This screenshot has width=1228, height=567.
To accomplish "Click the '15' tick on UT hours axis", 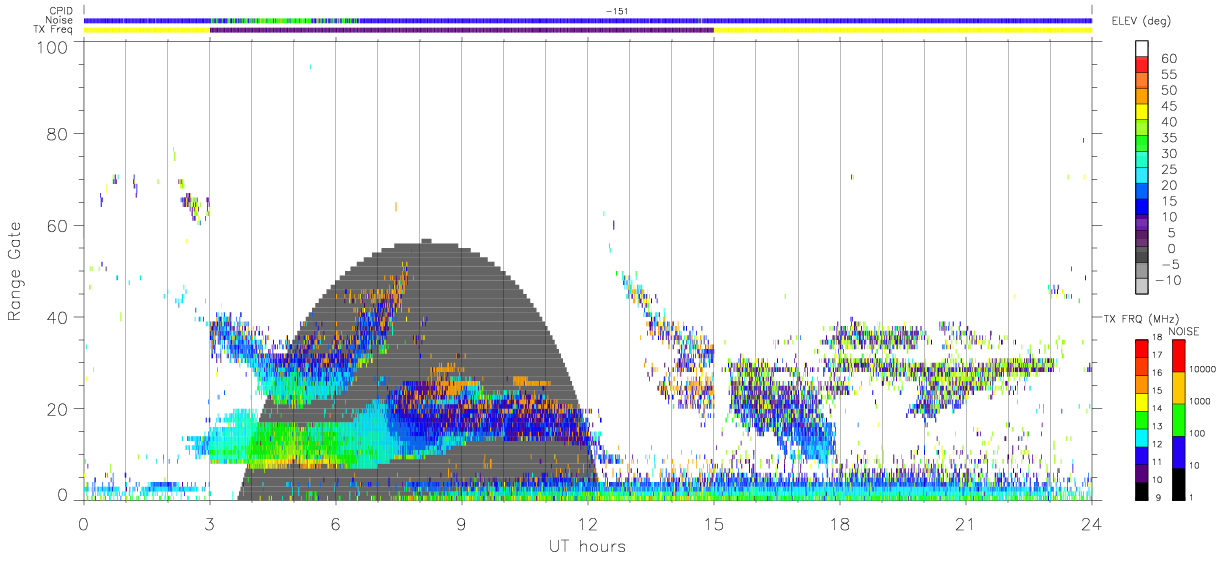I will pos(713,525).
